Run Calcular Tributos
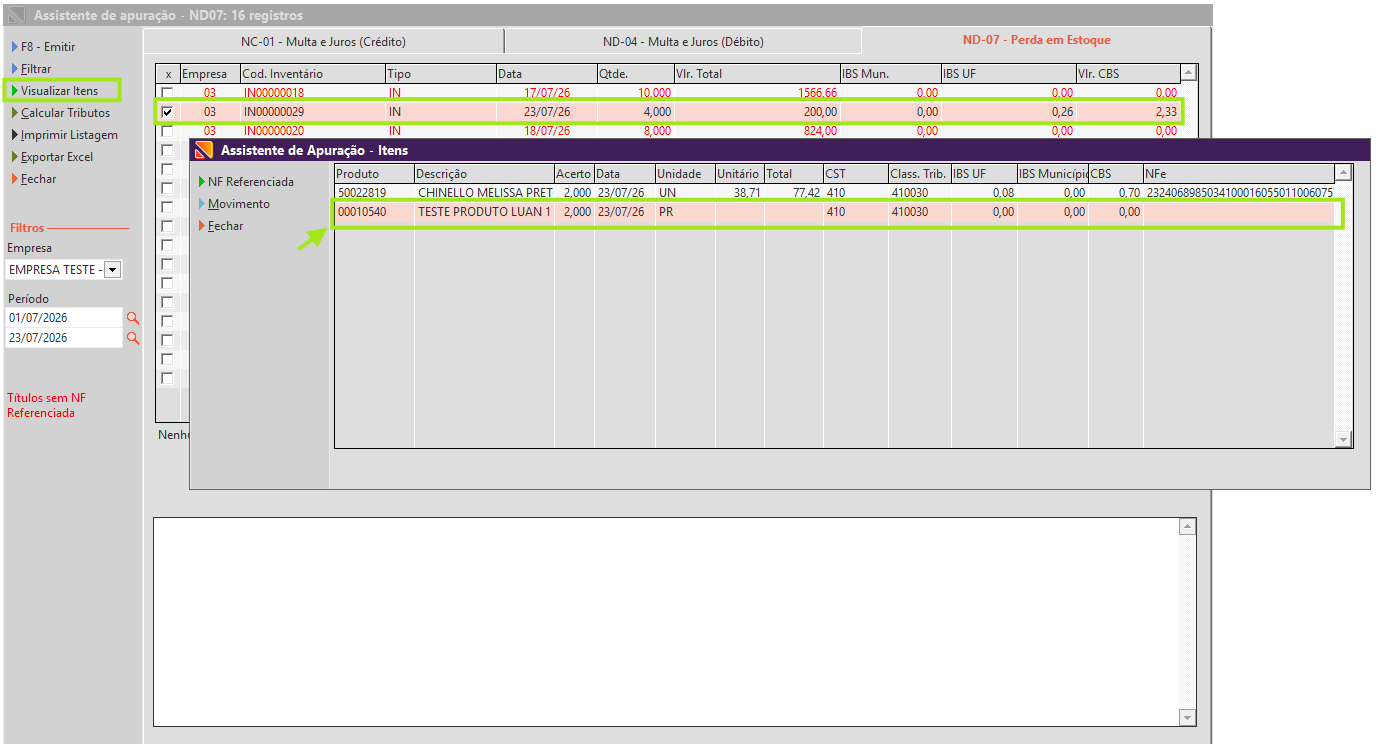 [65, 113]
